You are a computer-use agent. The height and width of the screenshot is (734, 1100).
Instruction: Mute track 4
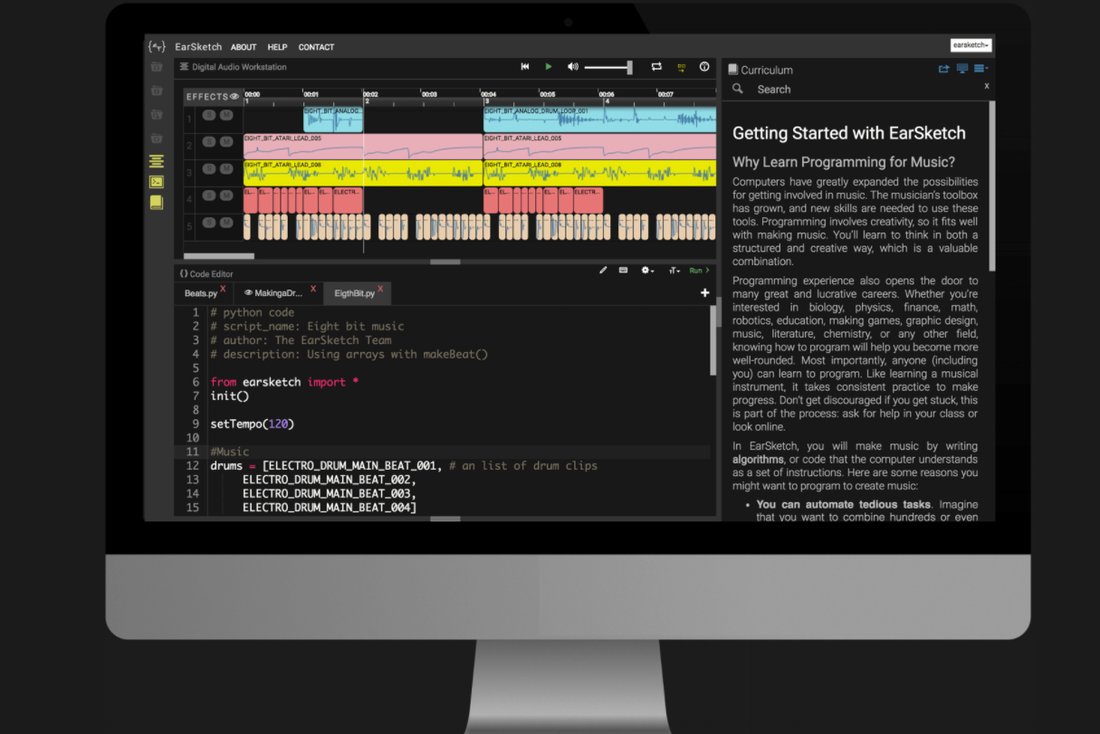click(226, 196)
